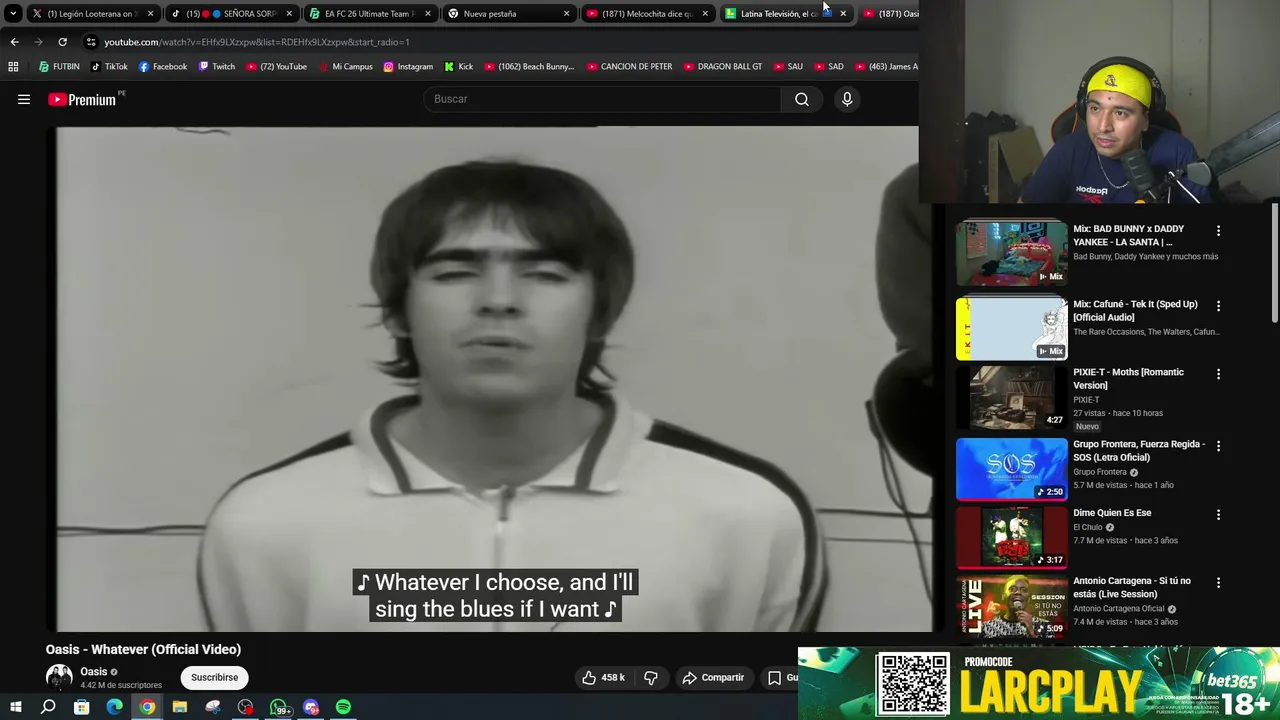Open options for Antonio Cartagena live session

pos(1218,583)
